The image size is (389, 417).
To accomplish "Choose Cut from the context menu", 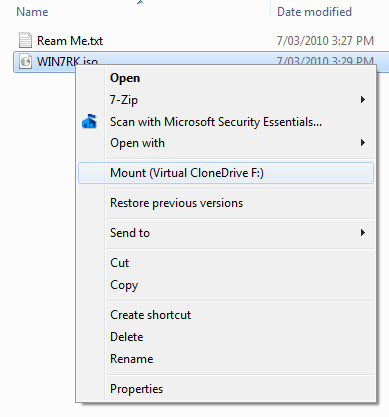I will coord(226,263).
